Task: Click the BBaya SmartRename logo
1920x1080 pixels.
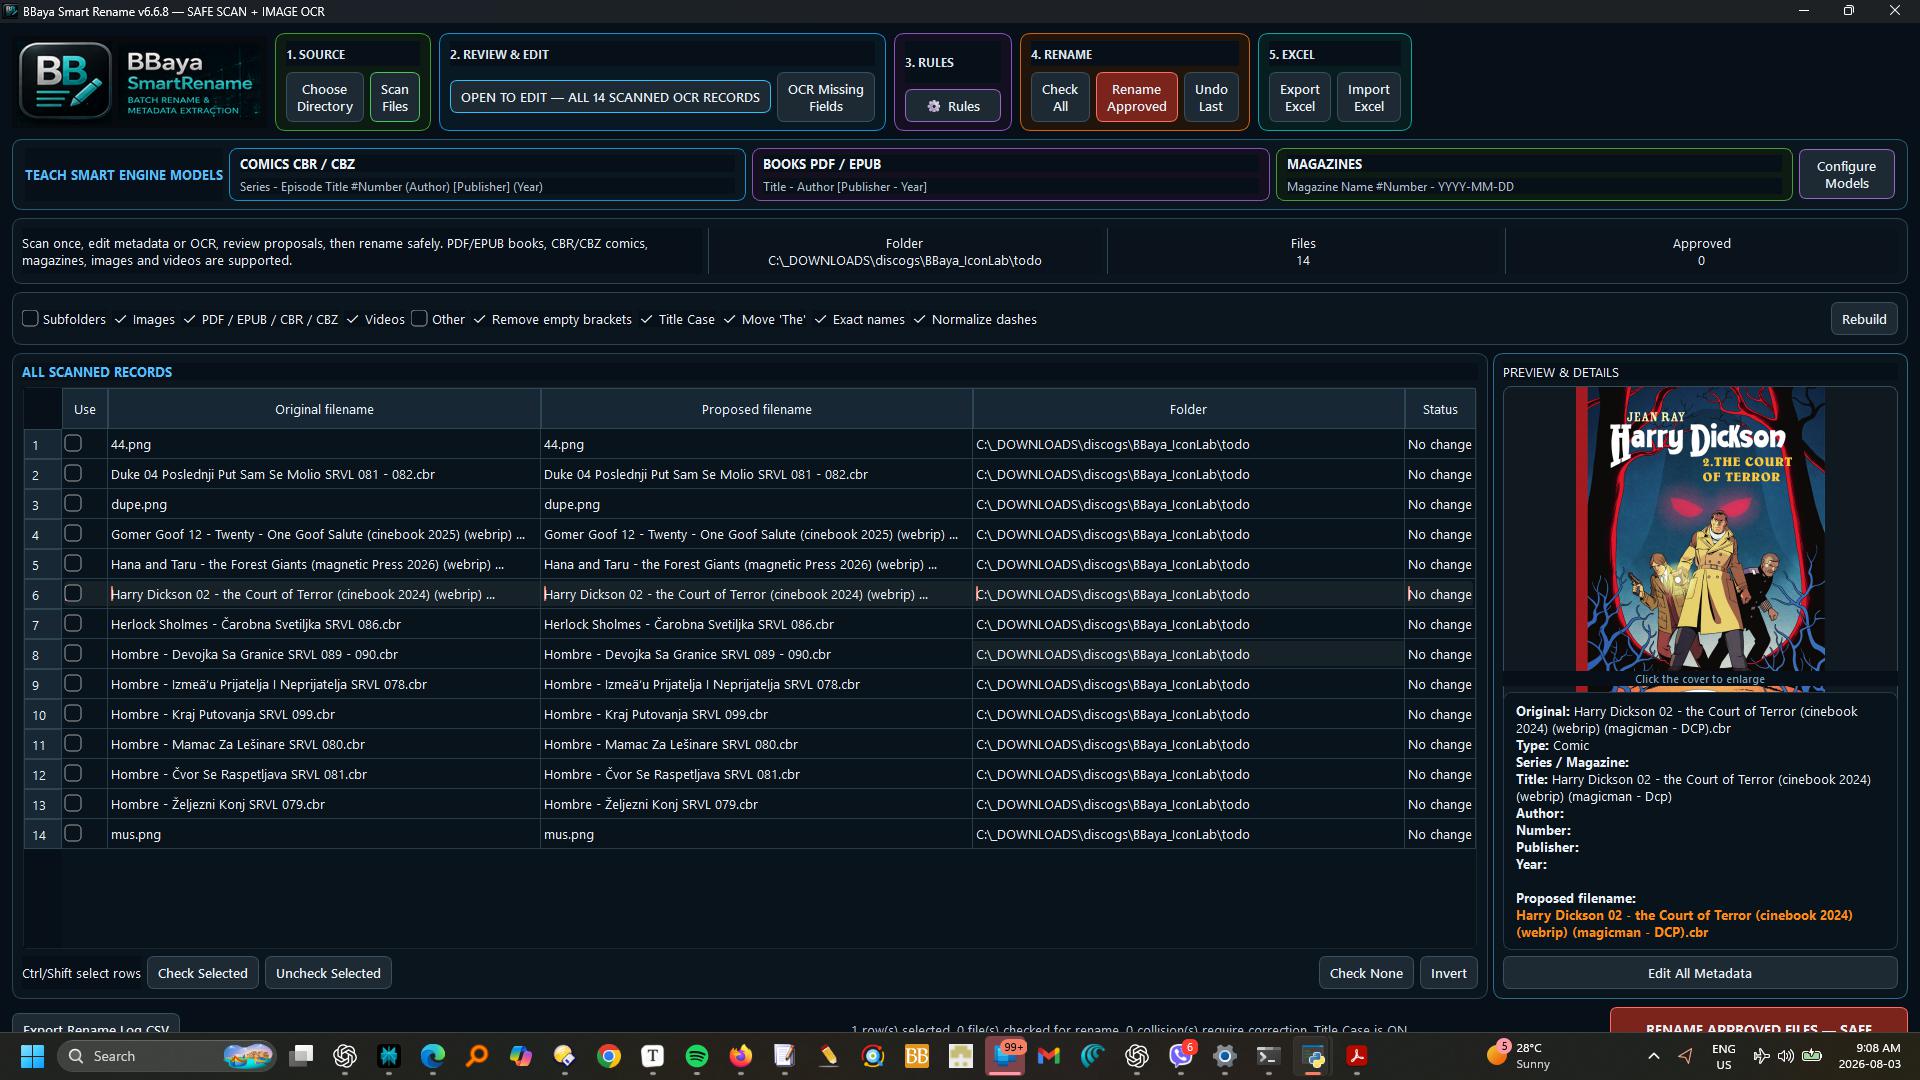Action: [136, 81]
